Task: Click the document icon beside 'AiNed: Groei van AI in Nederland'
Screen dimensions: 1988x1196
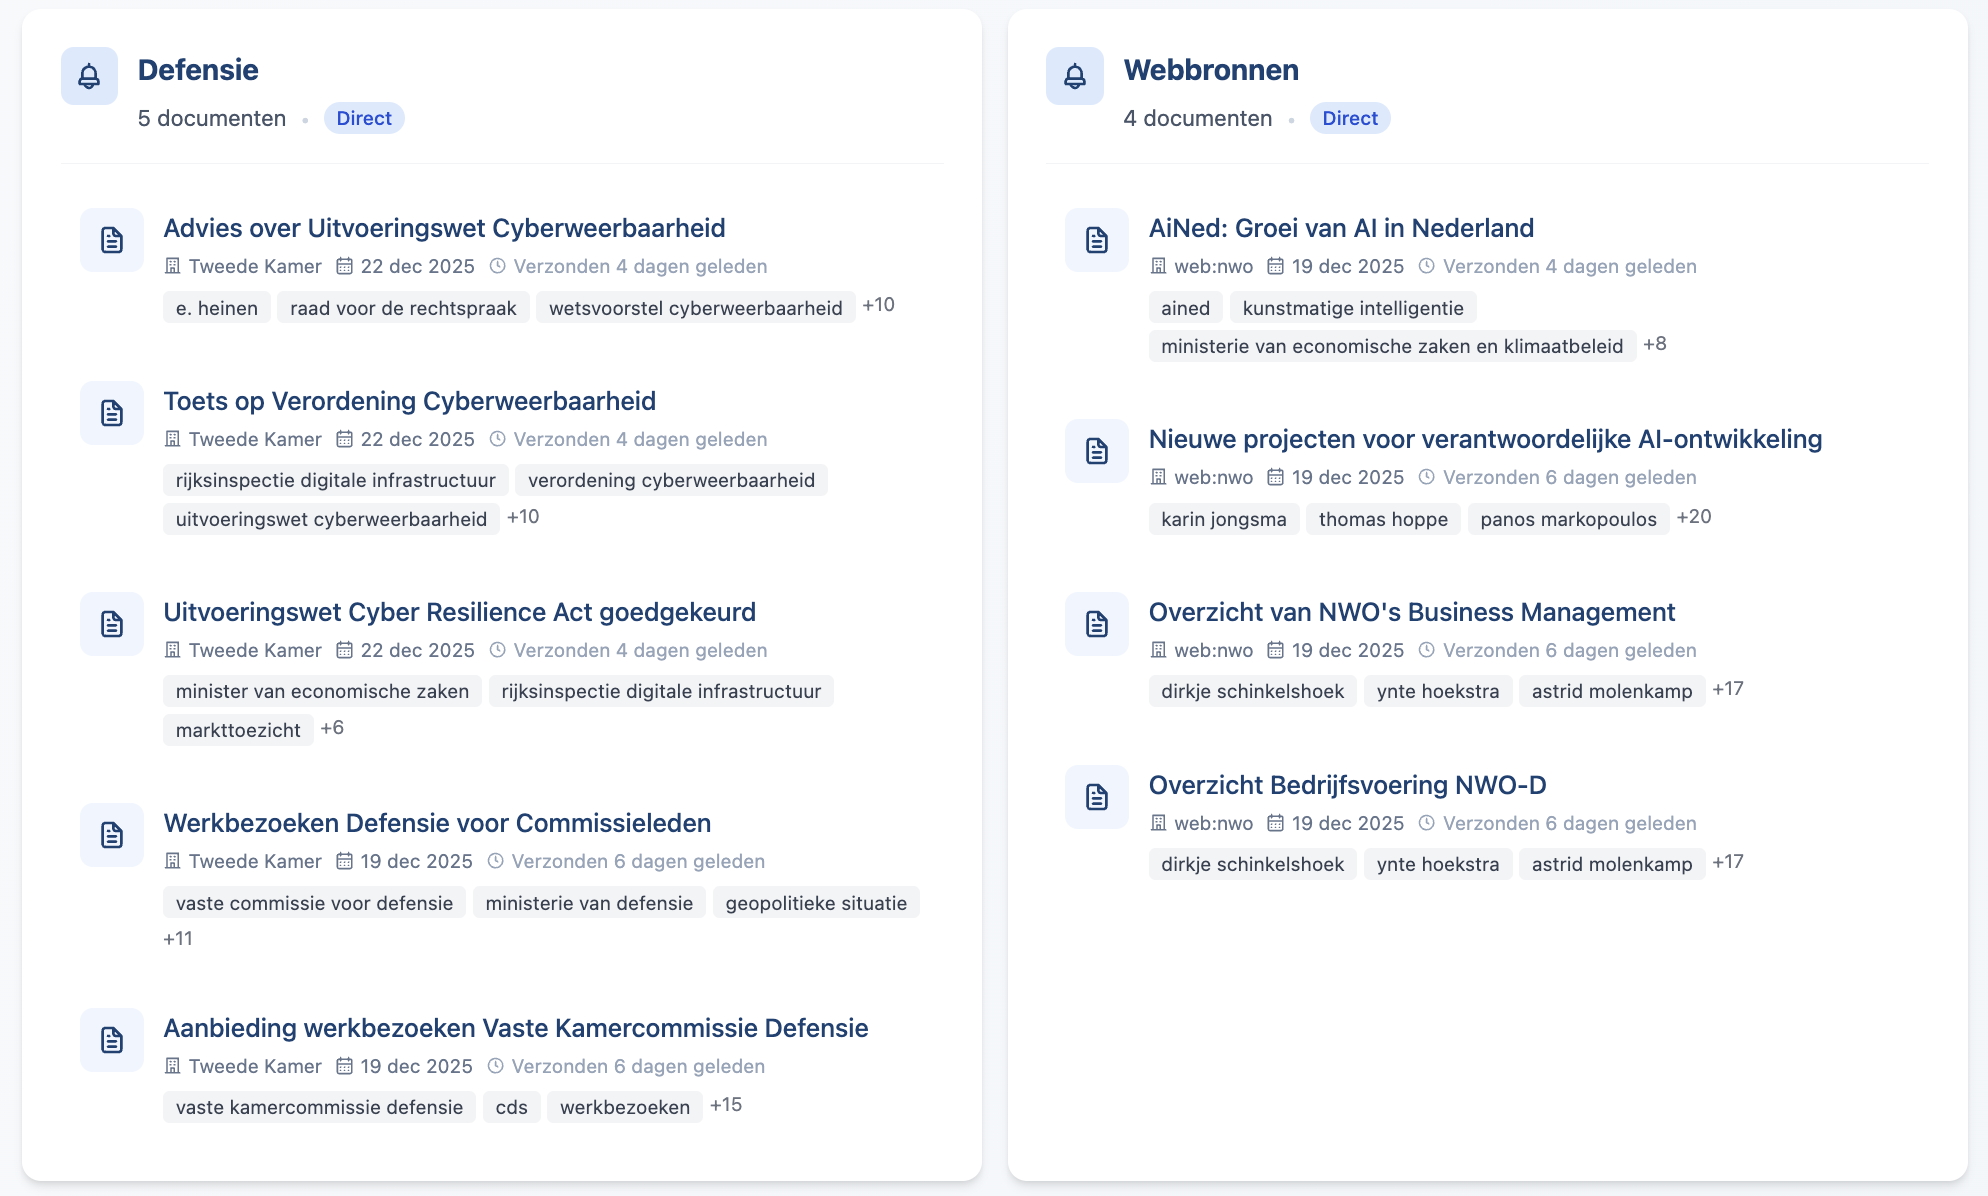Action: tap(1096, 240)
